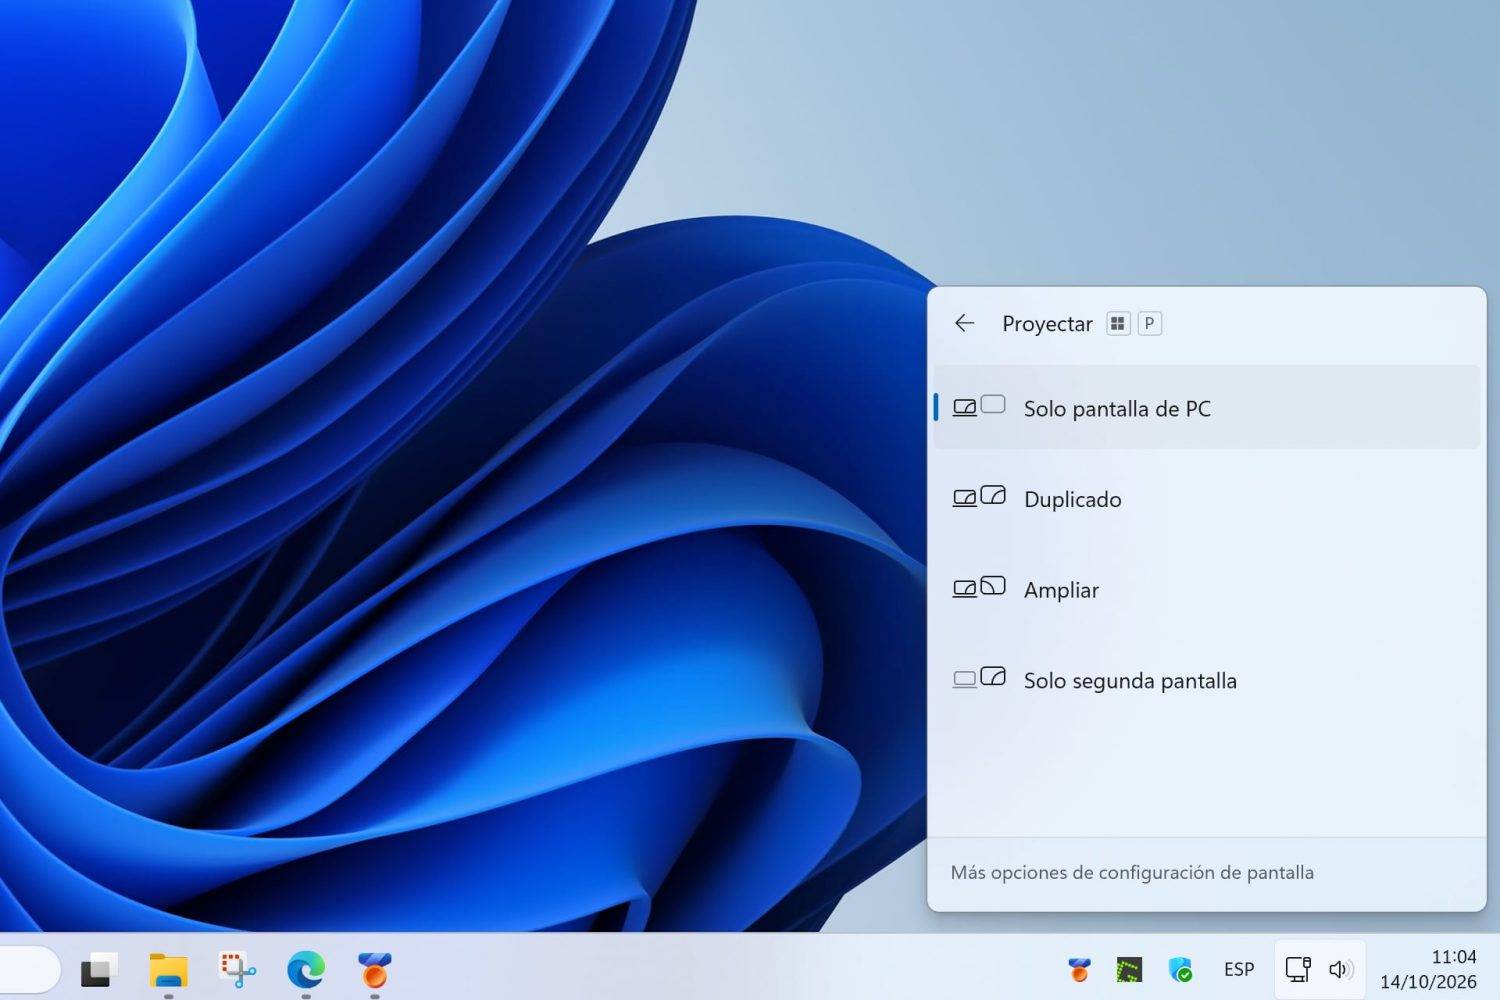Viewport: 1500px width, 1000px height.
Task: Open the orange medal app pinned on taskbar
Action: 374,969
